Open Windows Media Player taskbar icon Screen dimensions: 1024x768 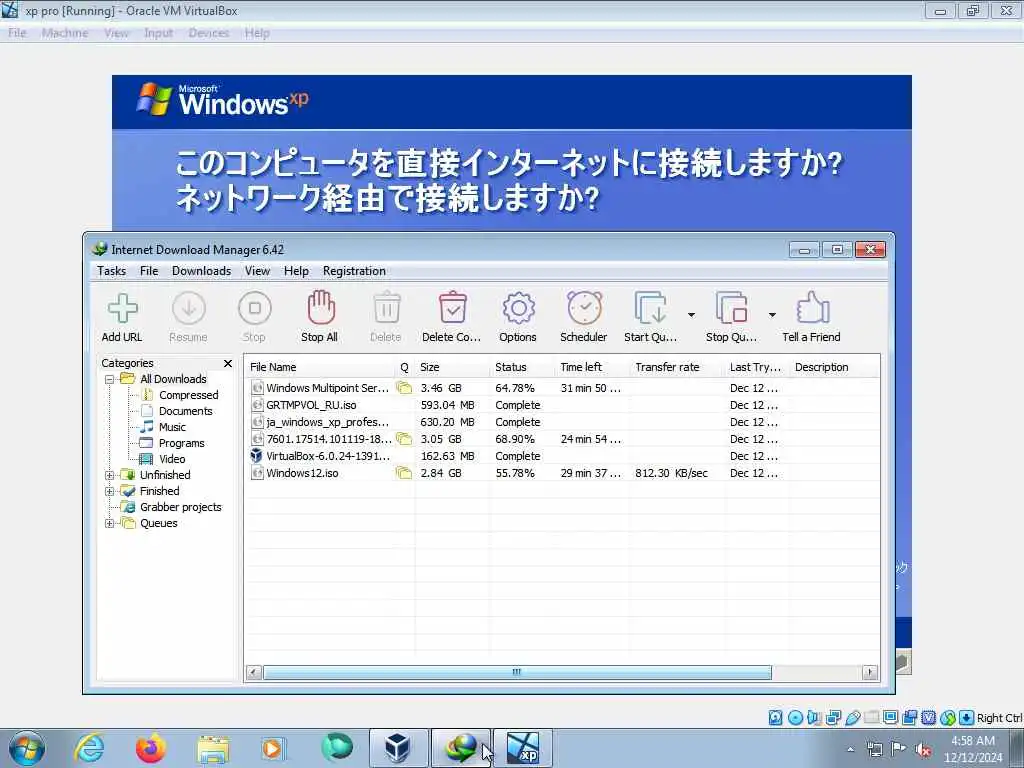[272, 748]
